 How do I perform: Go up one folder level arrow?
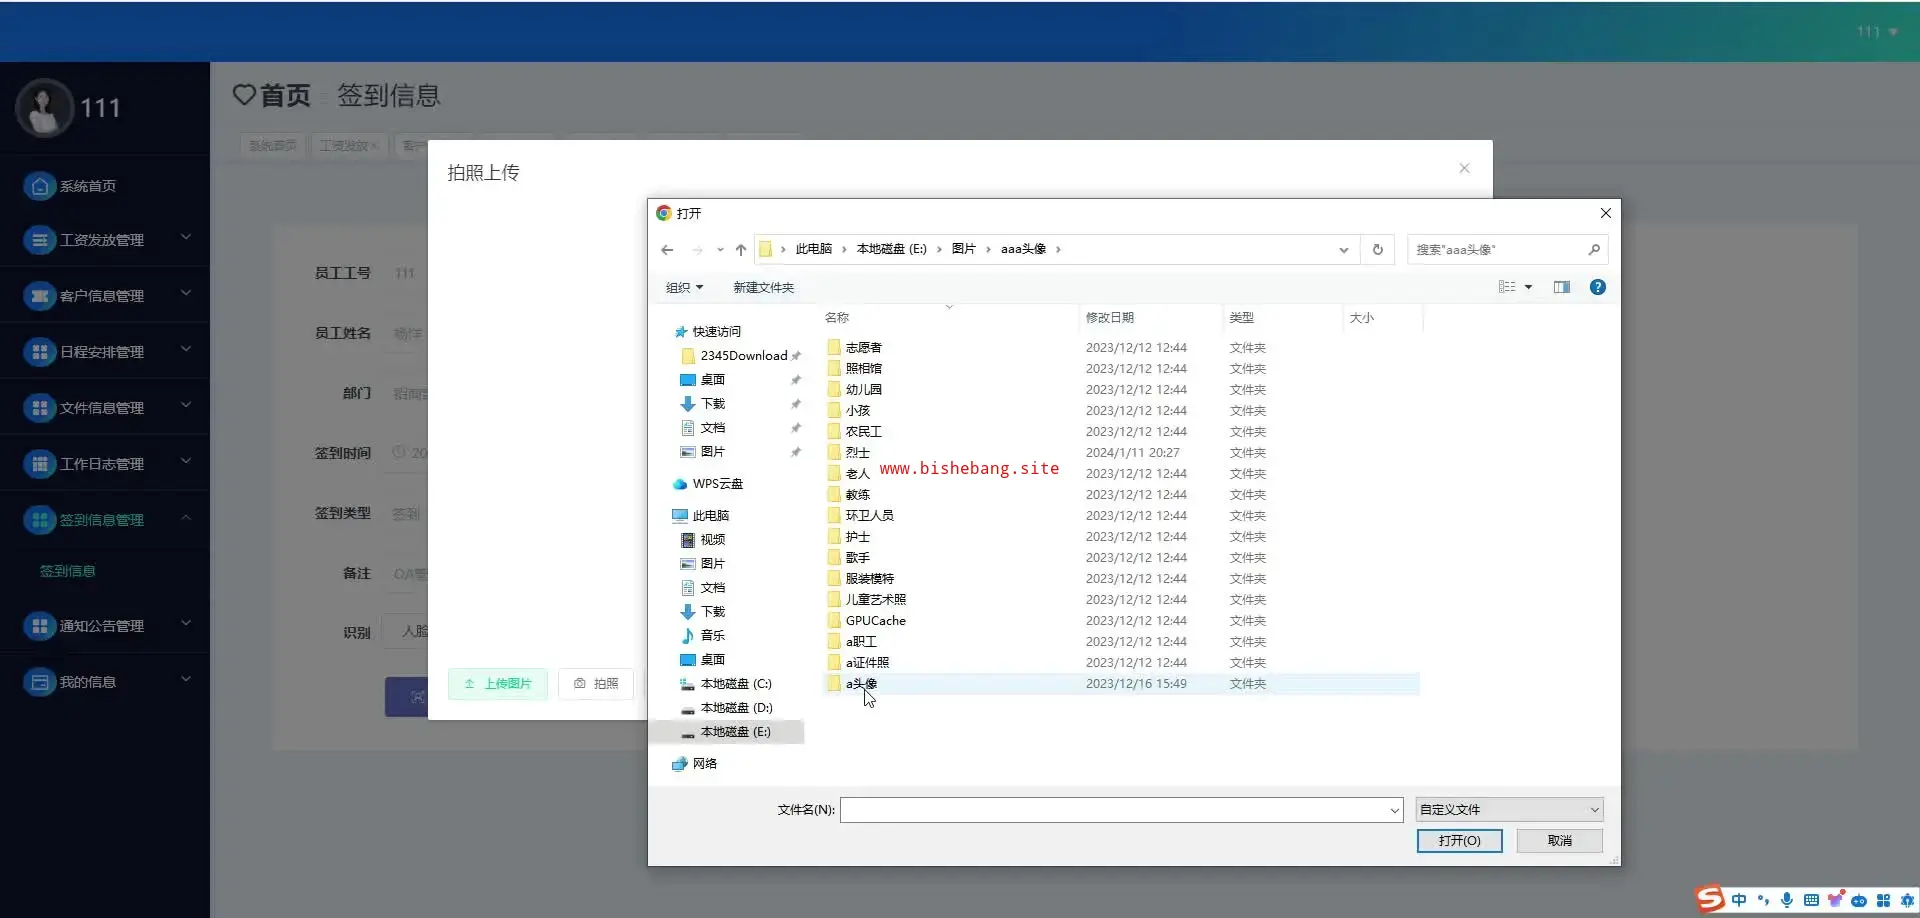740,250
